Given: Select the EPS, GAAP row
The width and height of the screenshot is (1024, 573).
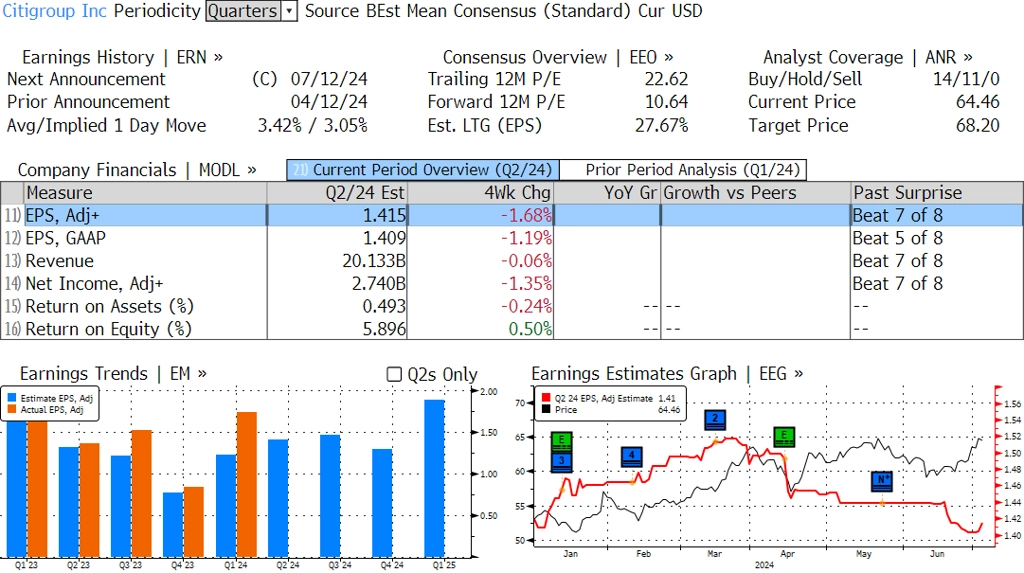Looking at the screenshot, I should 512,238.
